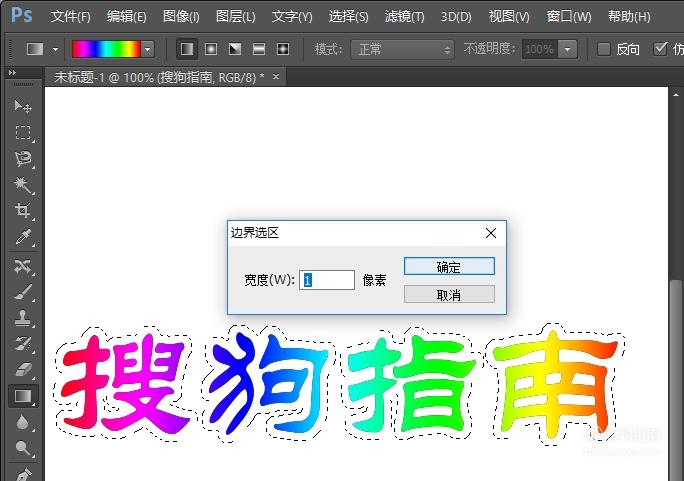684x481 pixels.
Task: Open the gradient picker dropdown arrow
Action: (x=148, y=49)
